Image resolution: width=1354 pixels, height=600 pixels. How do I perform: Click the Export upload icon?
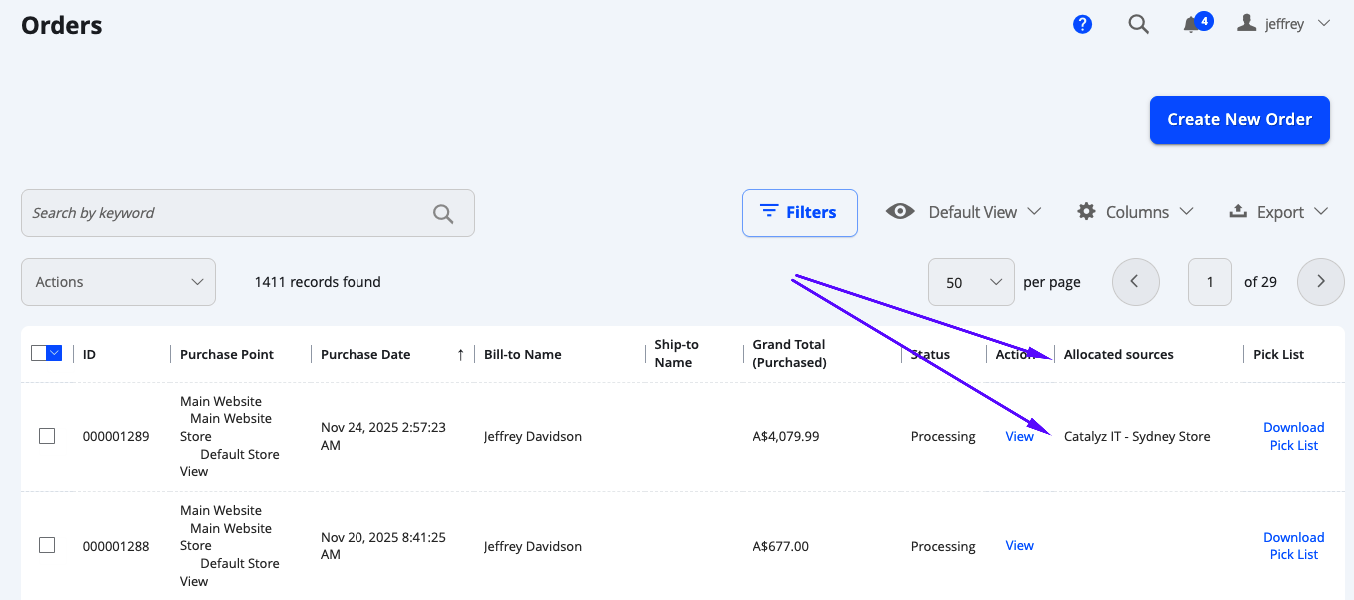coord(1238,211)
